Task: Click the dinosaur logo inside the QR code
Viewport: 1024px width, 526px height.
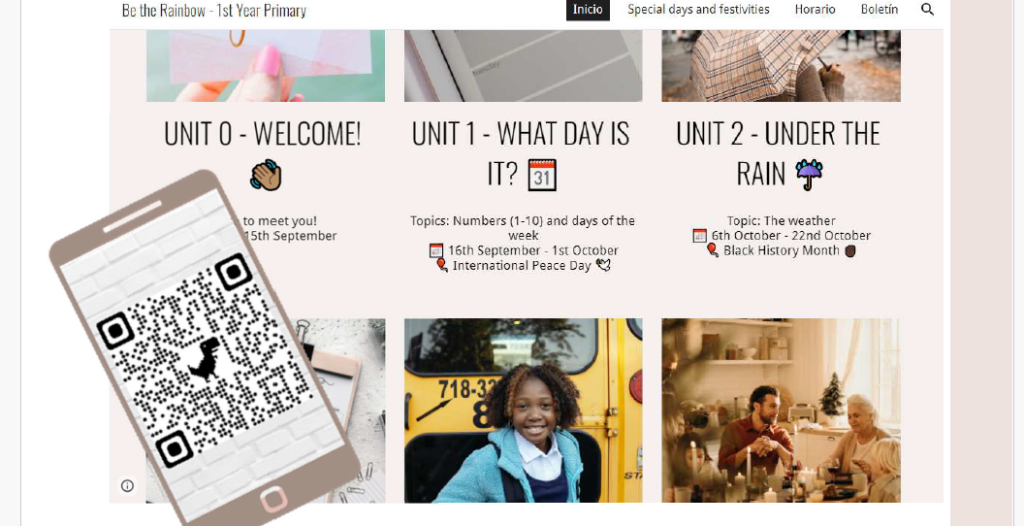Action: tap(204, 359)
